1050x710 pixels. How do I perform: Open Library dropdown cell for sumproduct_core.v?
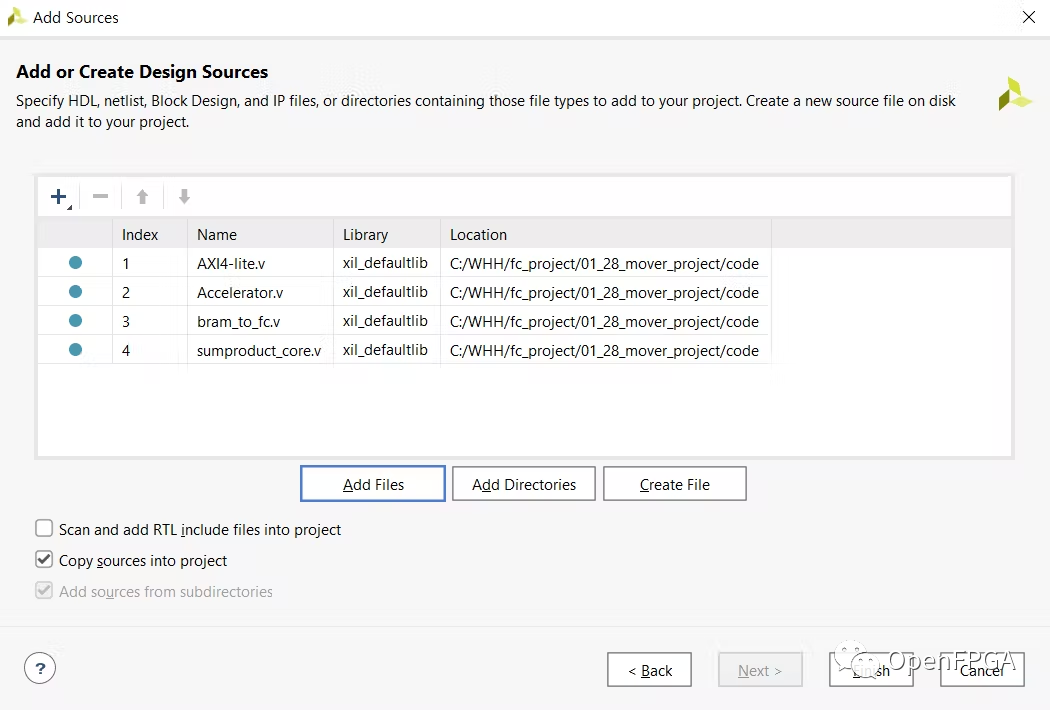point(385,351)
